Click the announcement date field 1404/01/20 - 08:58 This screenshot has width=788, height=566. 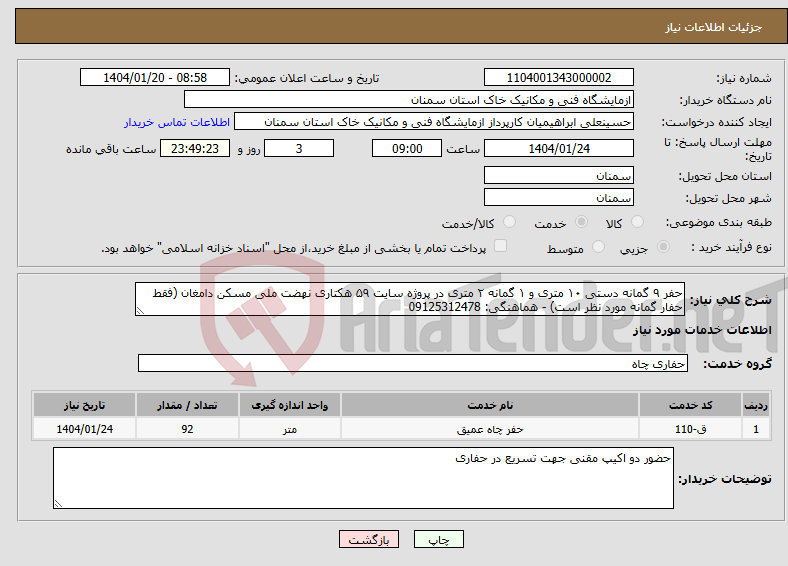pos(155,77)
